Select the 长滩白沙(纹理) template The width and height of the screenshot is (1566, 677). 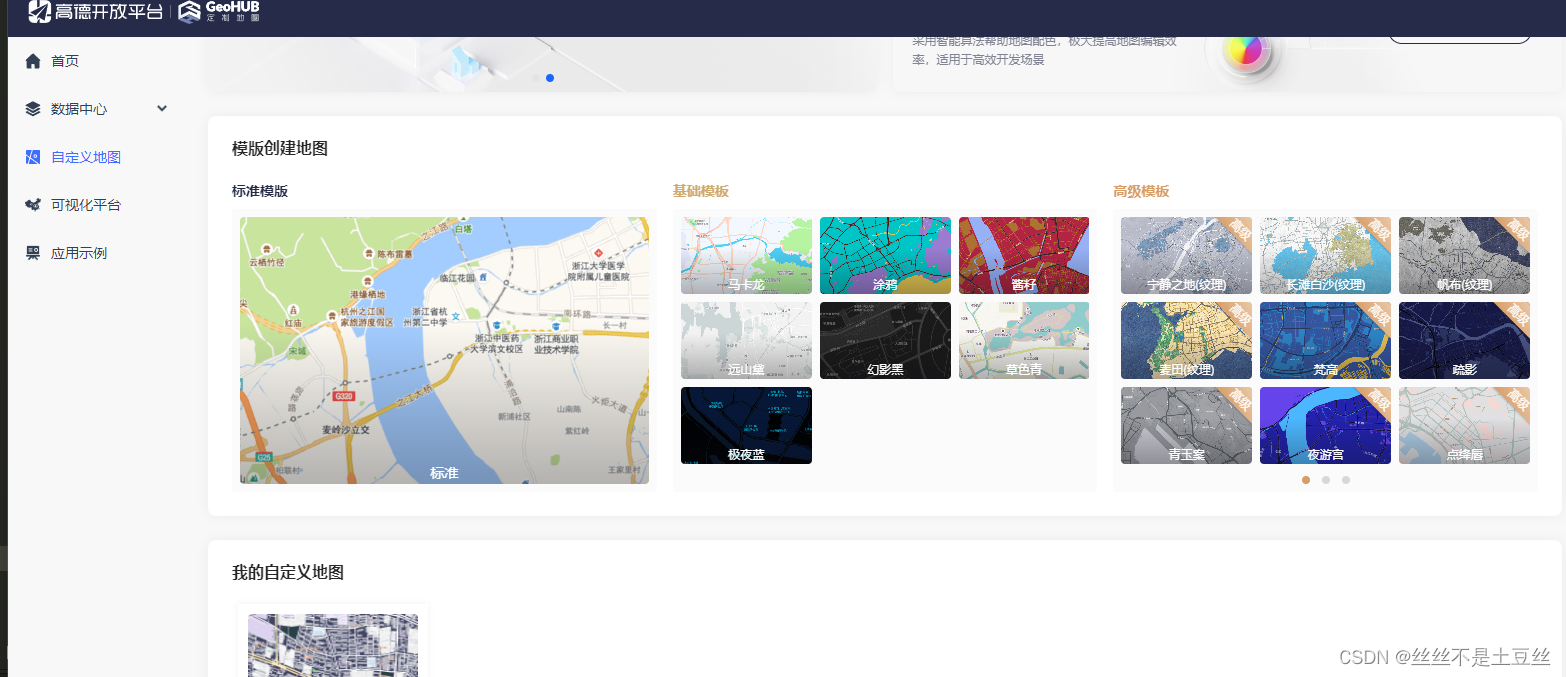(1325, 255)
